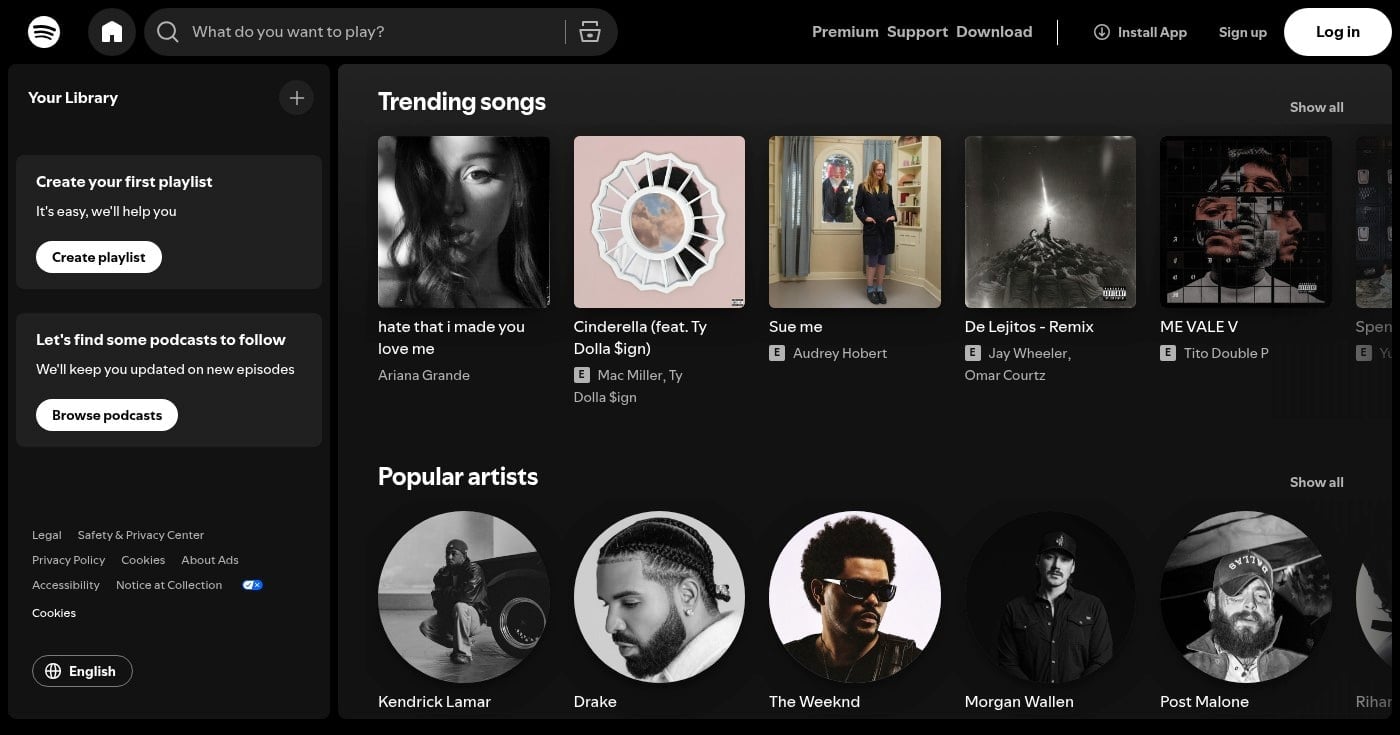Open the Premium link
This screenshot has width=1400, height=735.
[845, 32]
